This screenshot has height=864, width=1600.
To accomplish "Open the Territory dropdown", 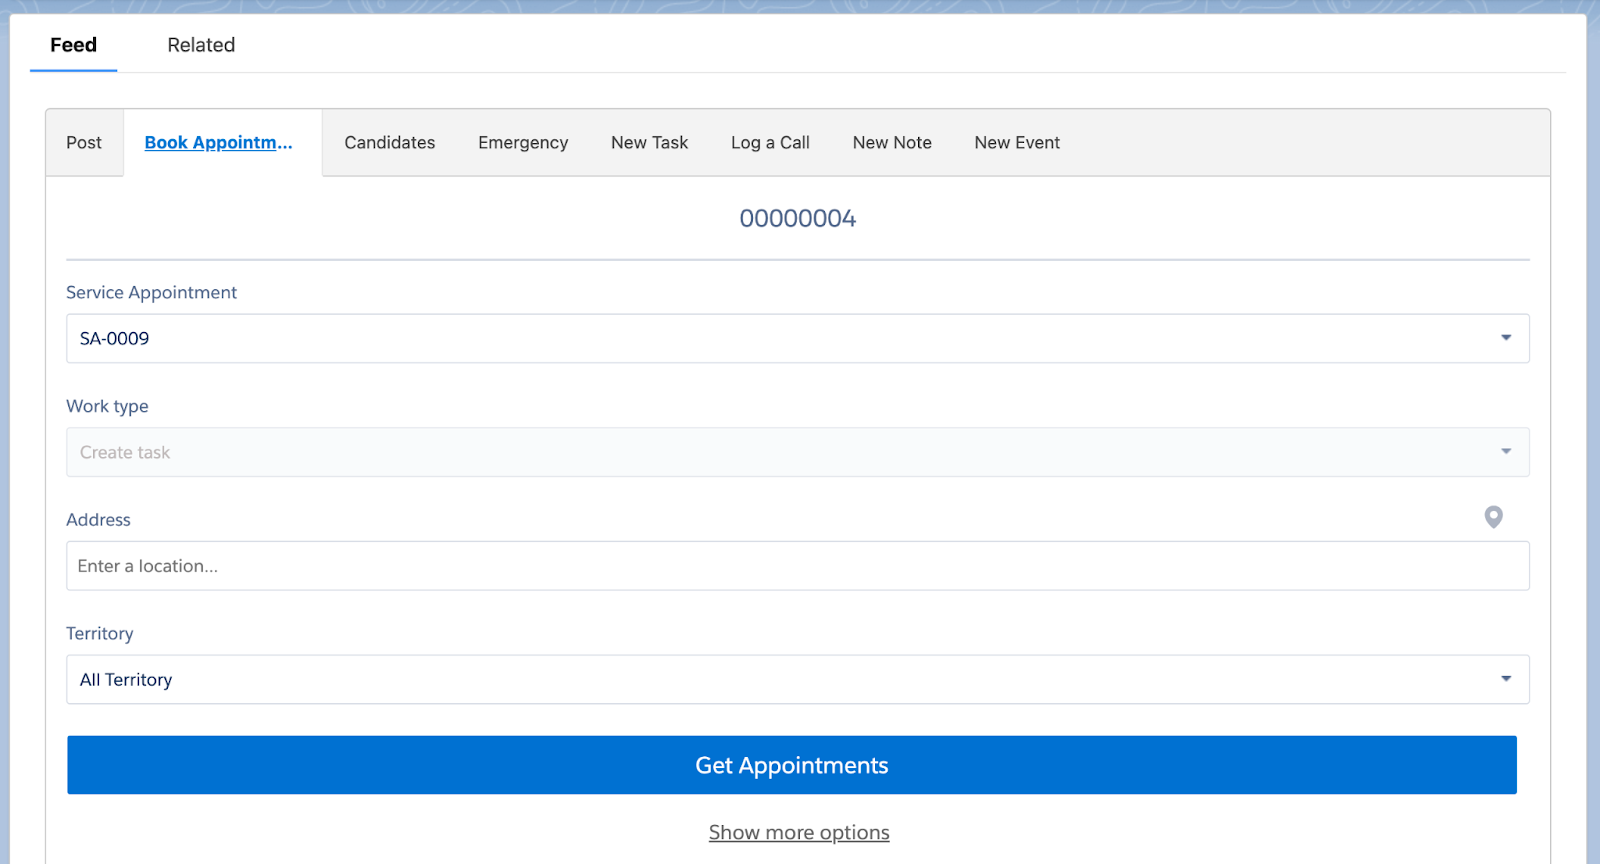I will tap(797, 680).
